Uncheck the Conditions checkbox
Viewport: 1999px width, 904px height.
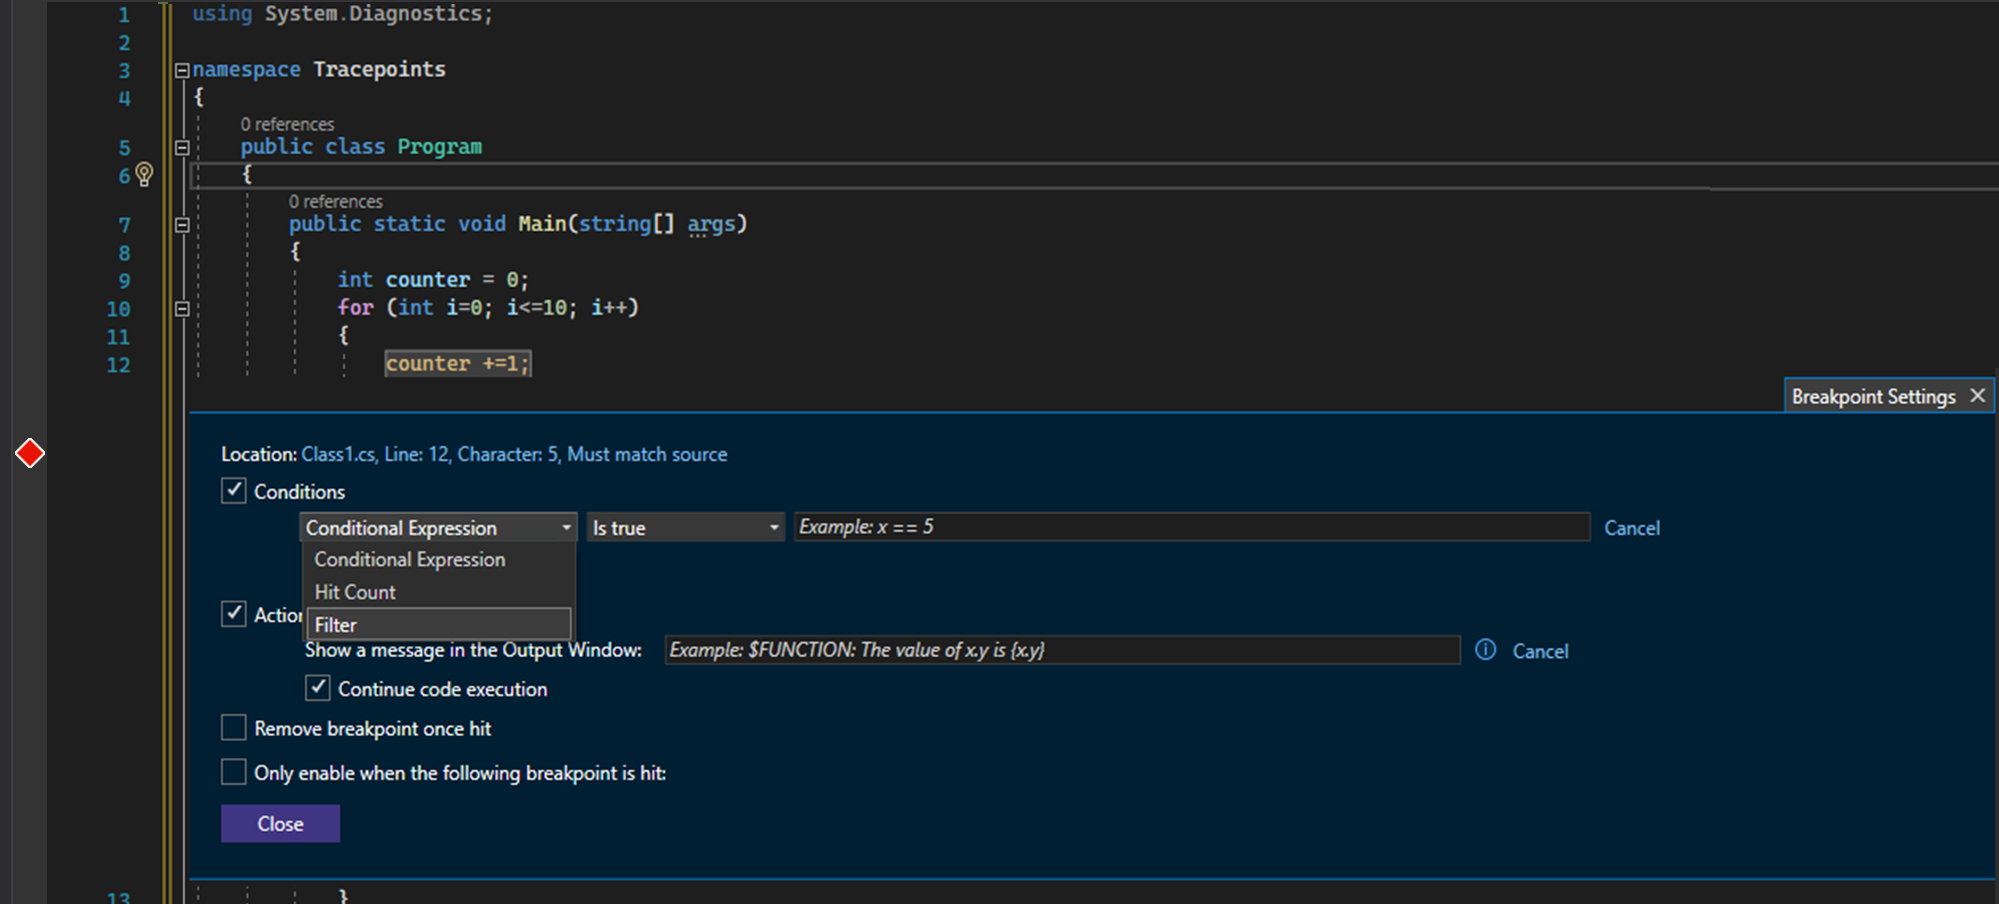coord(233,490)
